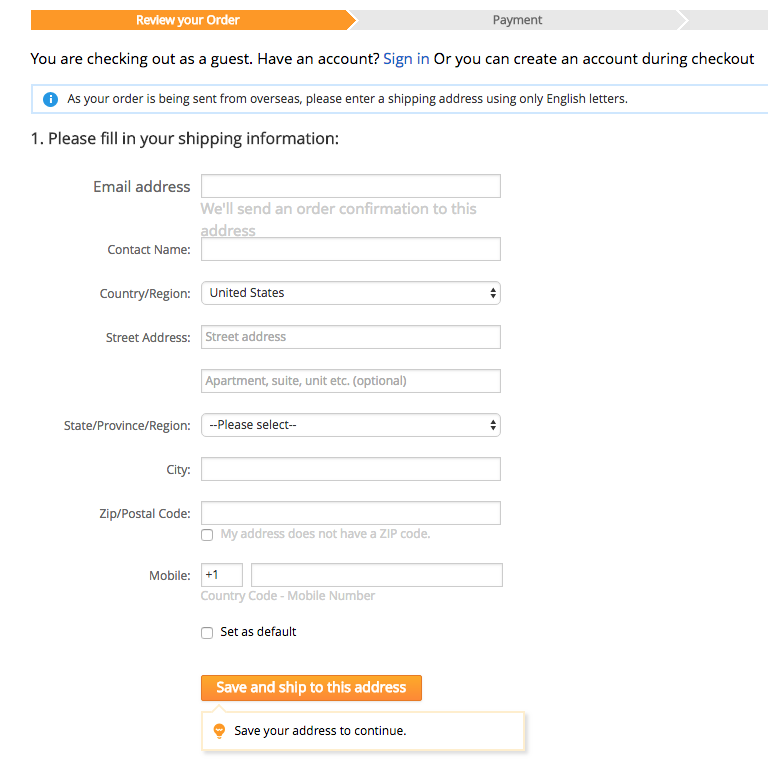Check 'My address does not have a ZIP code'
This screenshot has height=774, width=768.
(207, 535)
